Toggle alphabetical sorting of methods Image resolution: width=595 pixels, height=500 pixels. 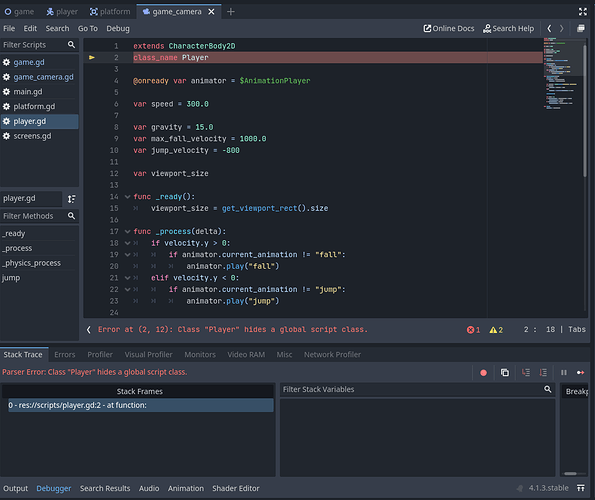point(71,199)
